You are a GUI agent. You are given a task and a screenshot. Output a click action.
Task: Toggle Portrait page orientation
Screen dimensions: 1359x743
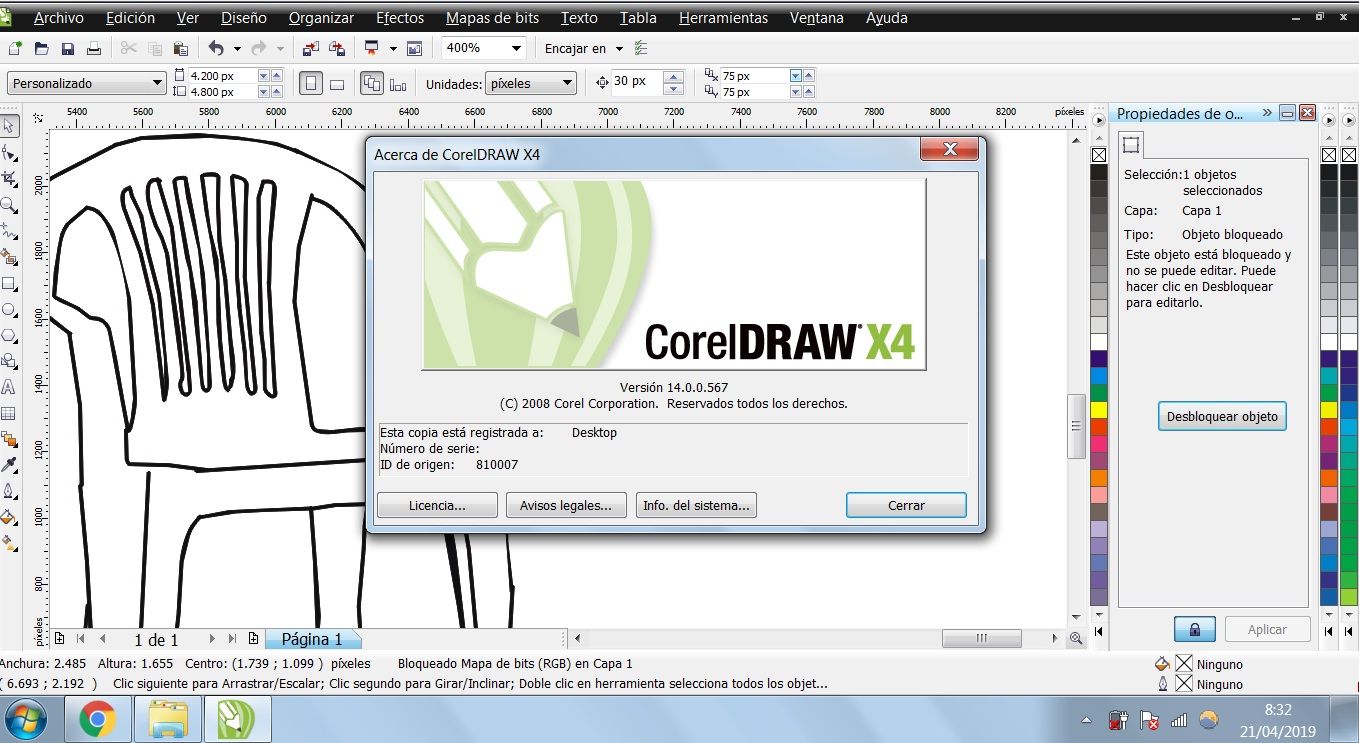pyautogui.click(x=312, y=84)
